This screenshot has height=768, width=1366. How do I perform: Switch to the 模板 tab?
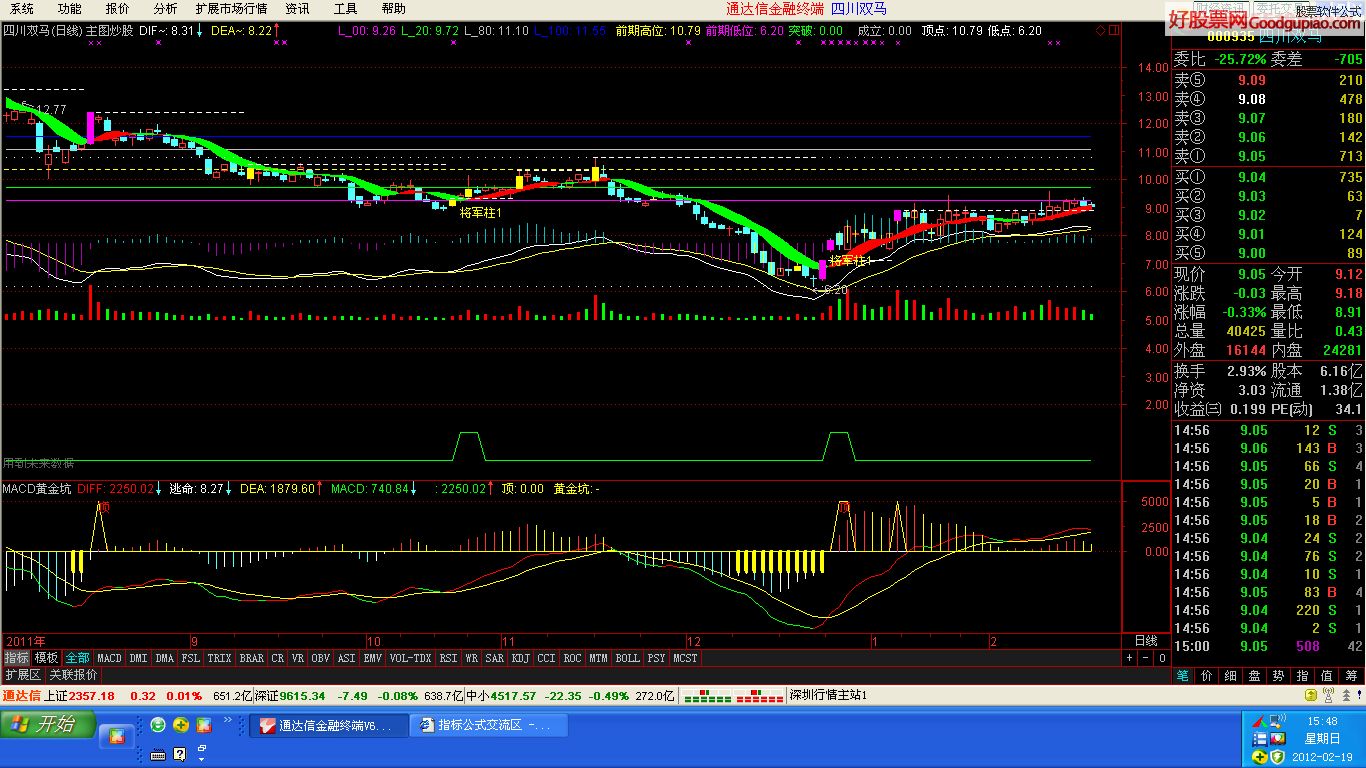[46, 658]
